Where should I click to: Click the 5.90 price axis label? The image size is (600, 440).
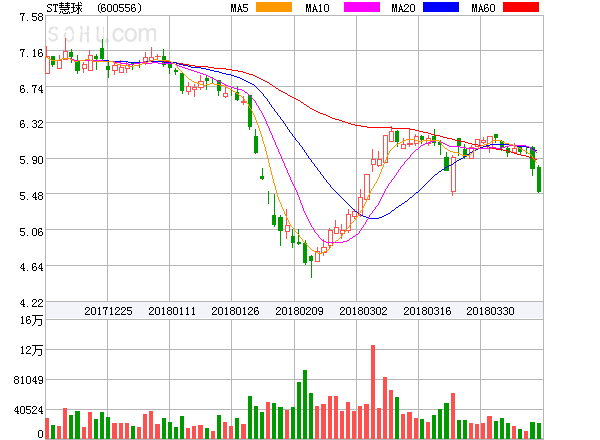[x=31, y=160]
